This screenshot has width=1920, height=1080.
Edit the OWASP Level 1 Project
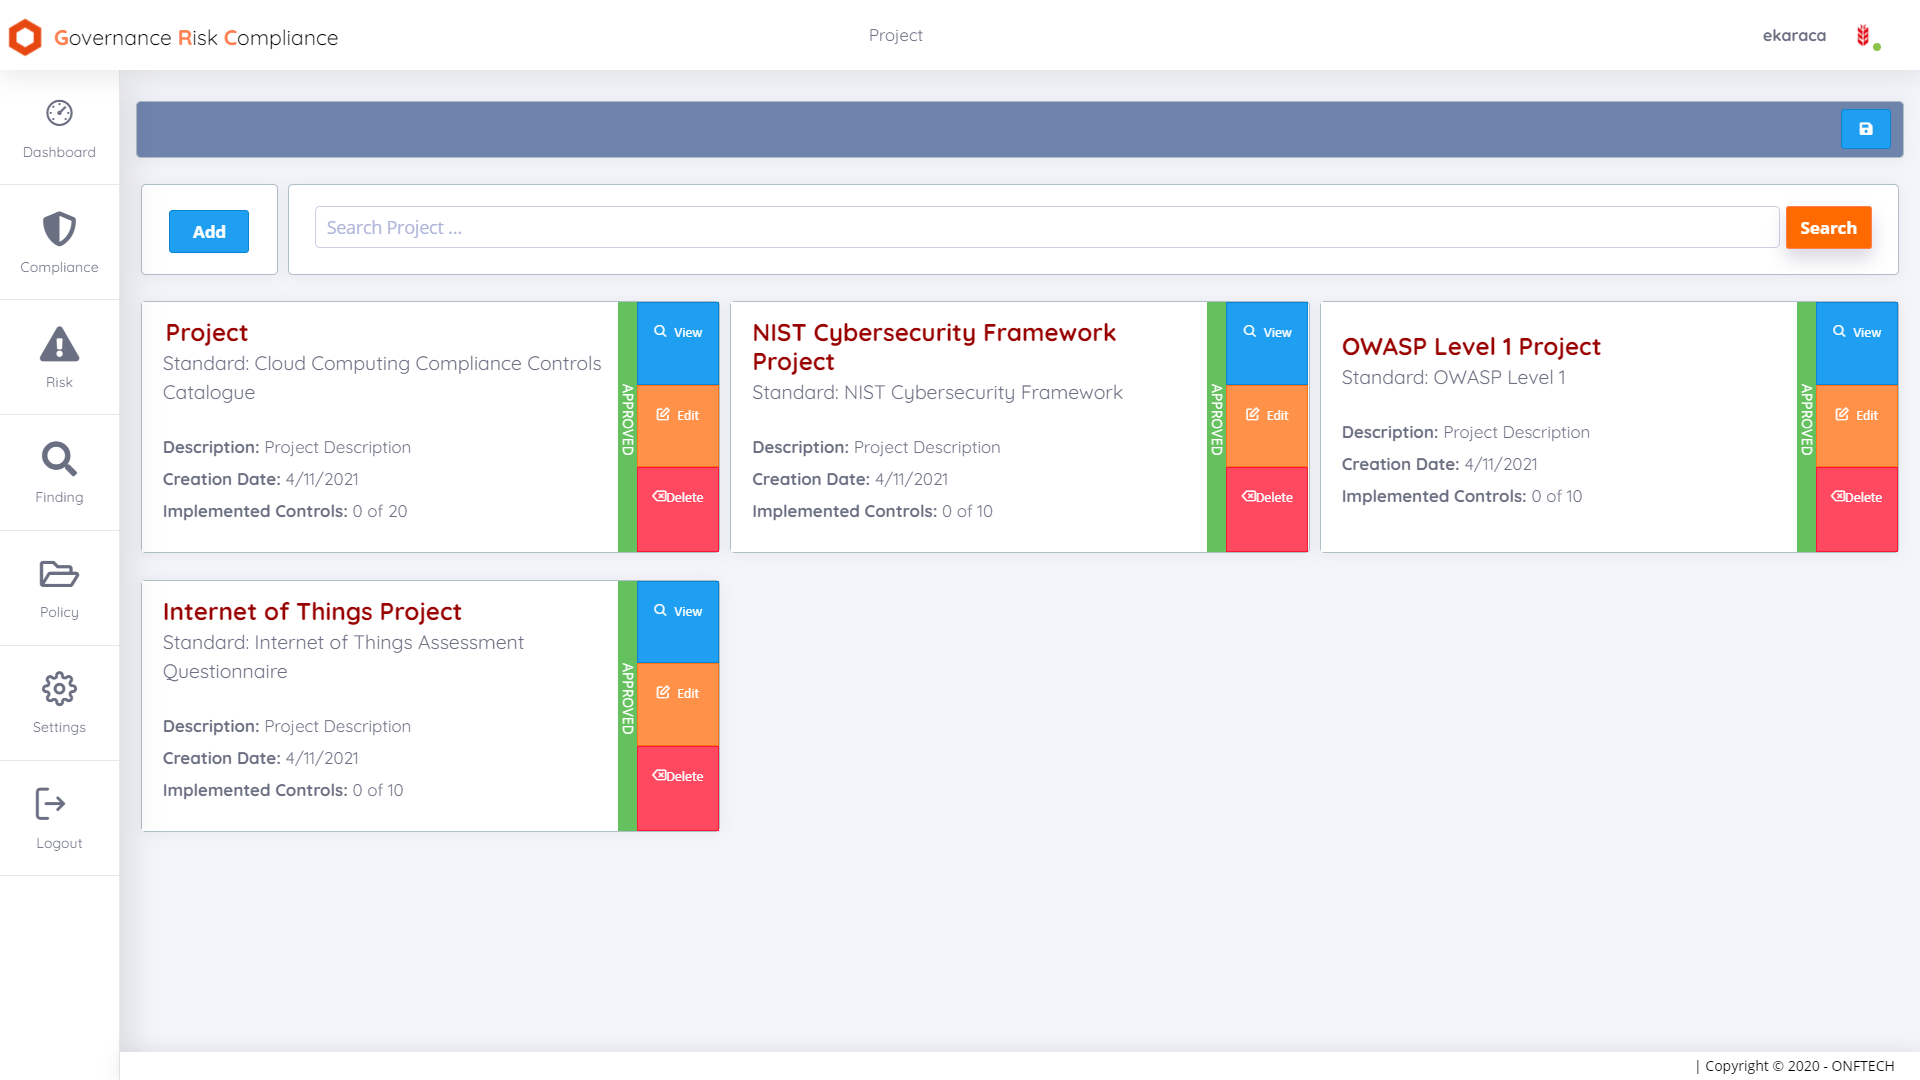coord(1857,426)
